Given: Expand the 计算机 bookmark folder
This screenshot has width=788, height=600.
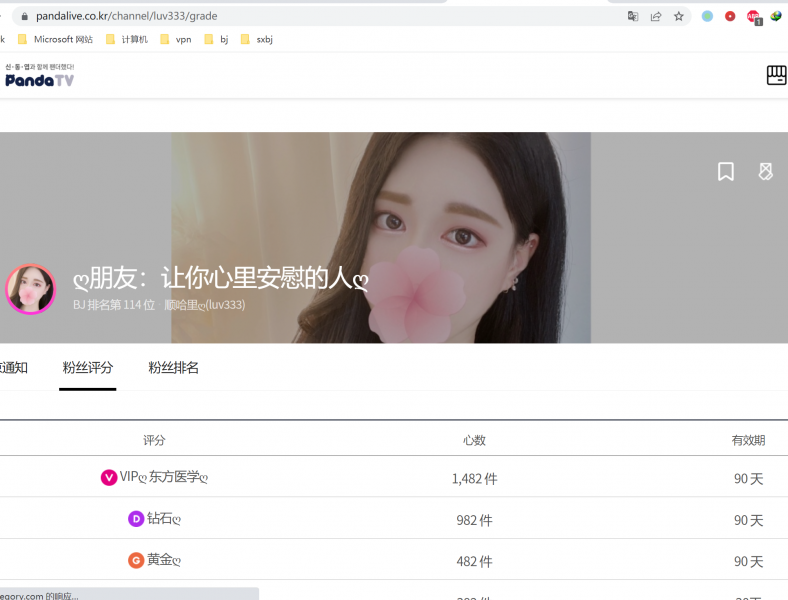Looking at the screenshot, I should tap(127, 40).
